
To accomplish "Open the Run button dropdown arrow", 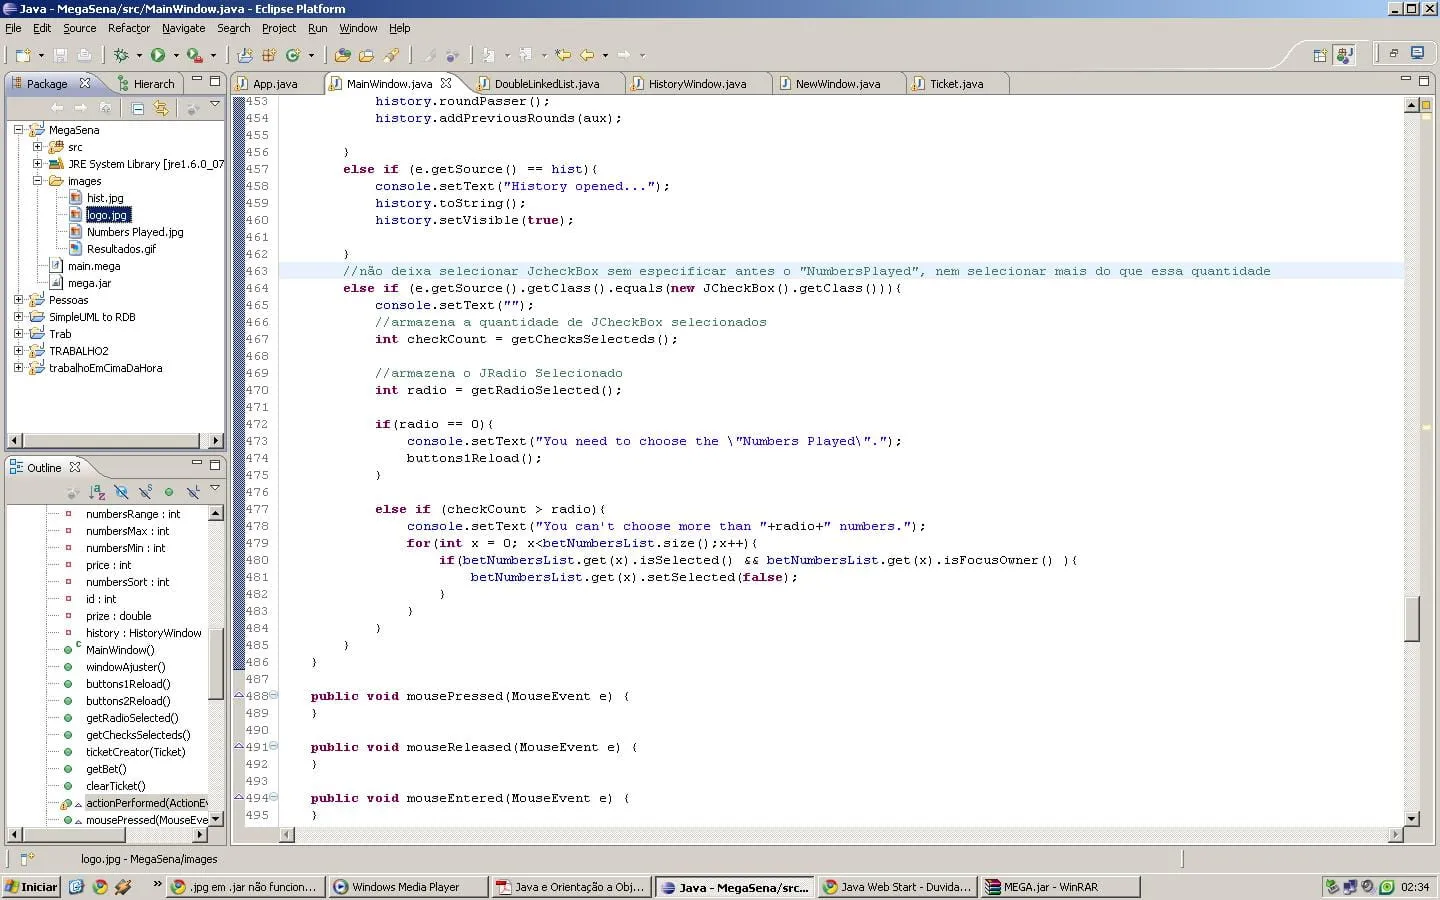I will point(176,56).
